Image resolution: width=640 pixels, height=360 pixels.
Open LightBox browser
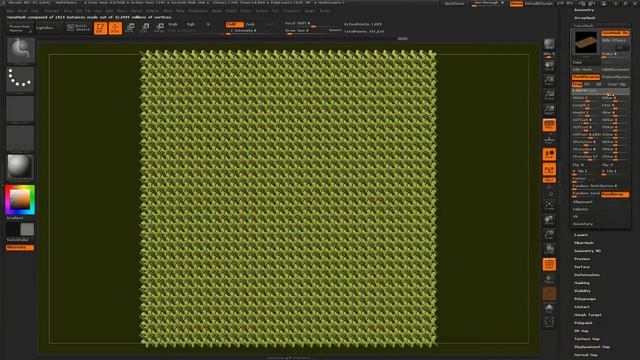point(44,28)
